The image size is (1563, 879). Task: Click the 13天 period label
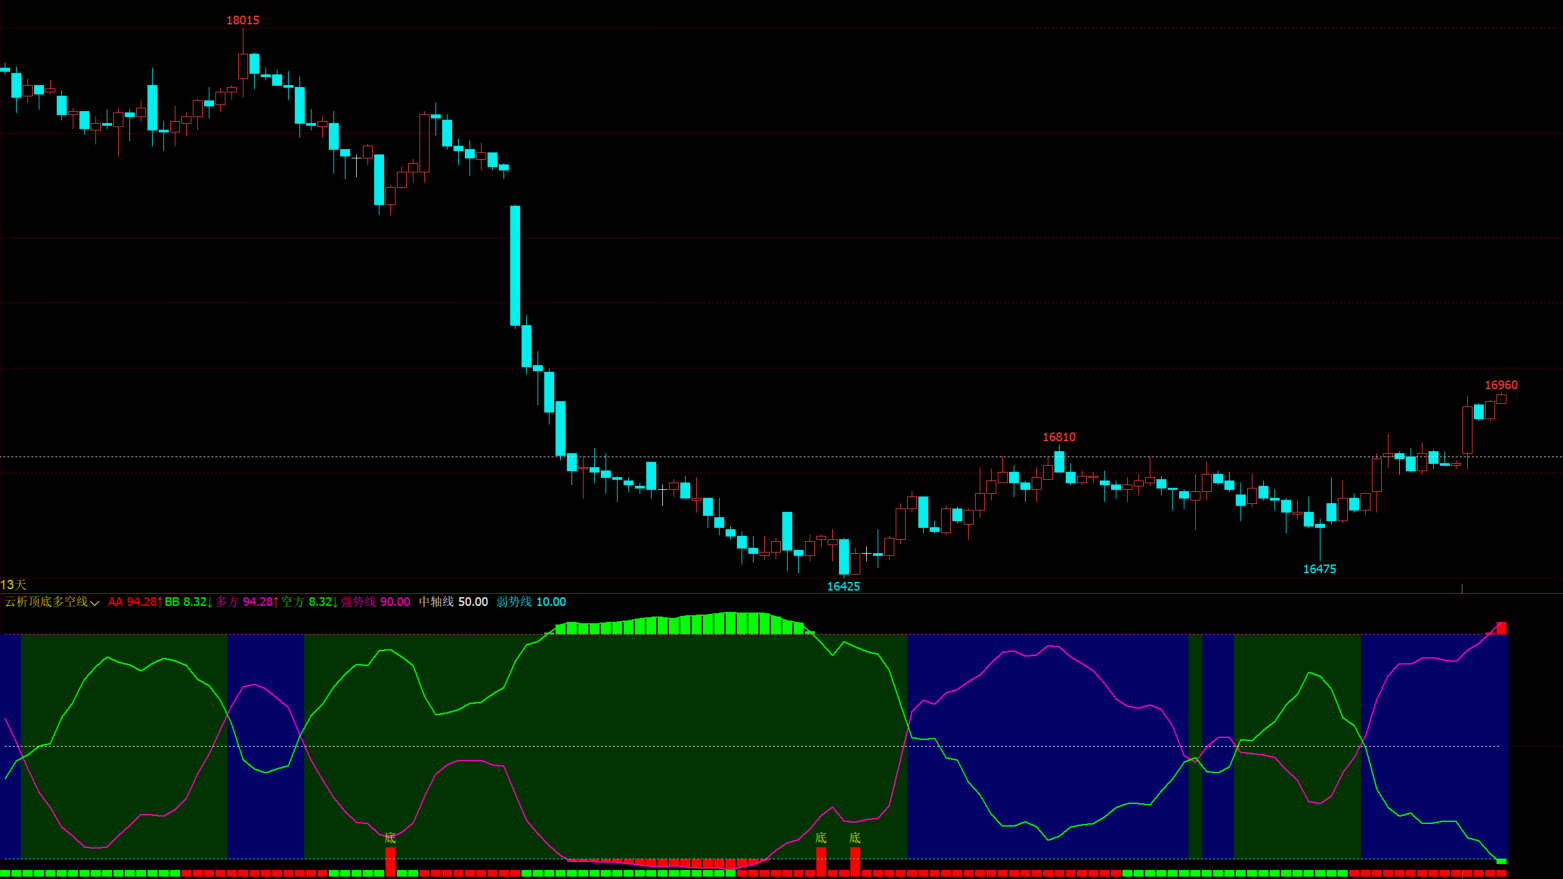click(x=13, y=585)
